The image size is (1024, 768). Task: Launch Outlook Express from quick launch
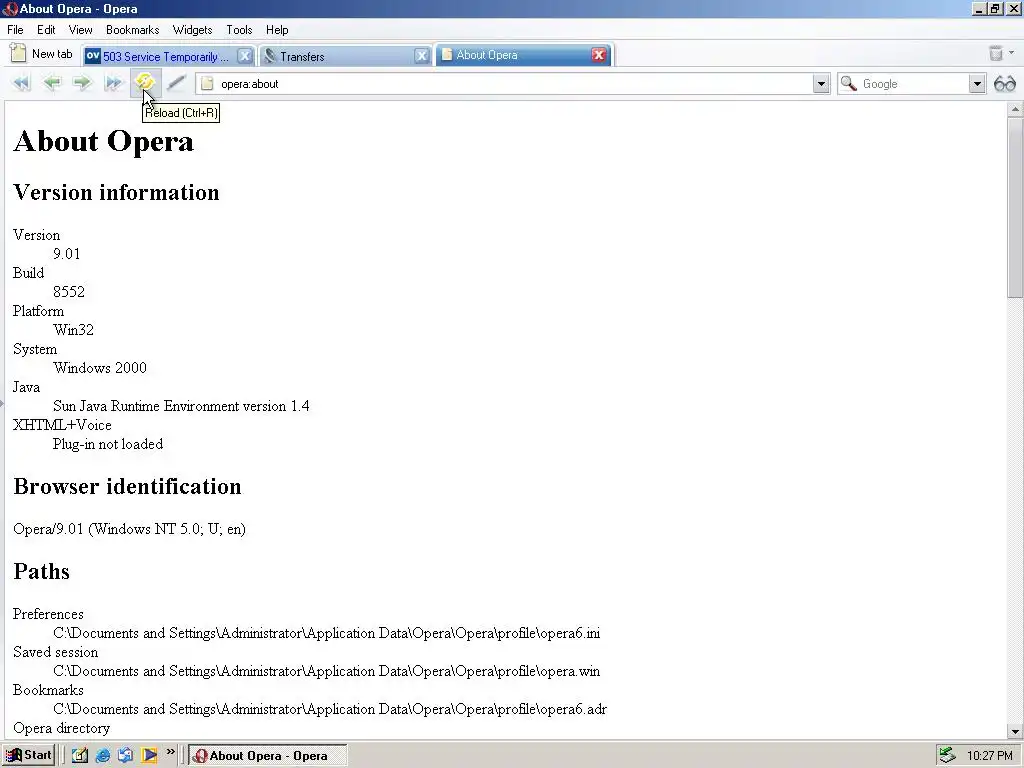[x=125, y=755]
